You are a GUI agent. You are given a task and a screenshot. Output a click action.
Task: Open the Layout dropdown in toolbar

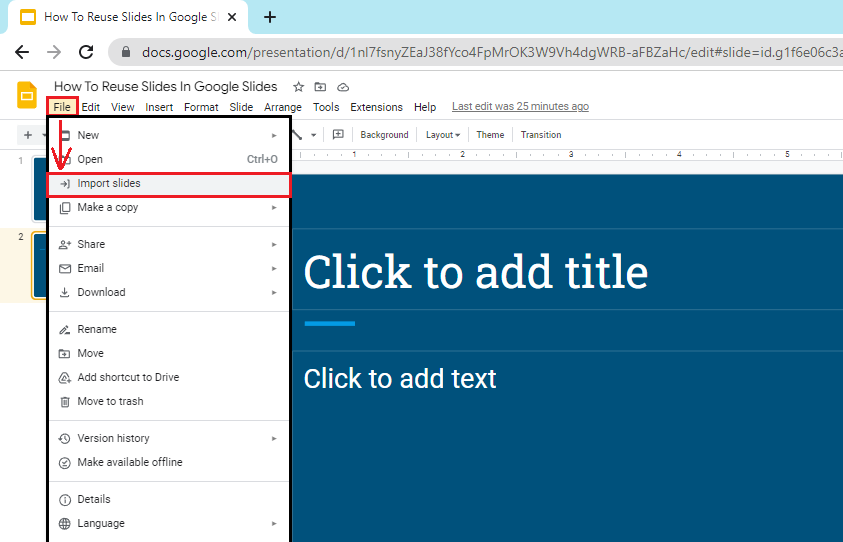click(442, 134)
